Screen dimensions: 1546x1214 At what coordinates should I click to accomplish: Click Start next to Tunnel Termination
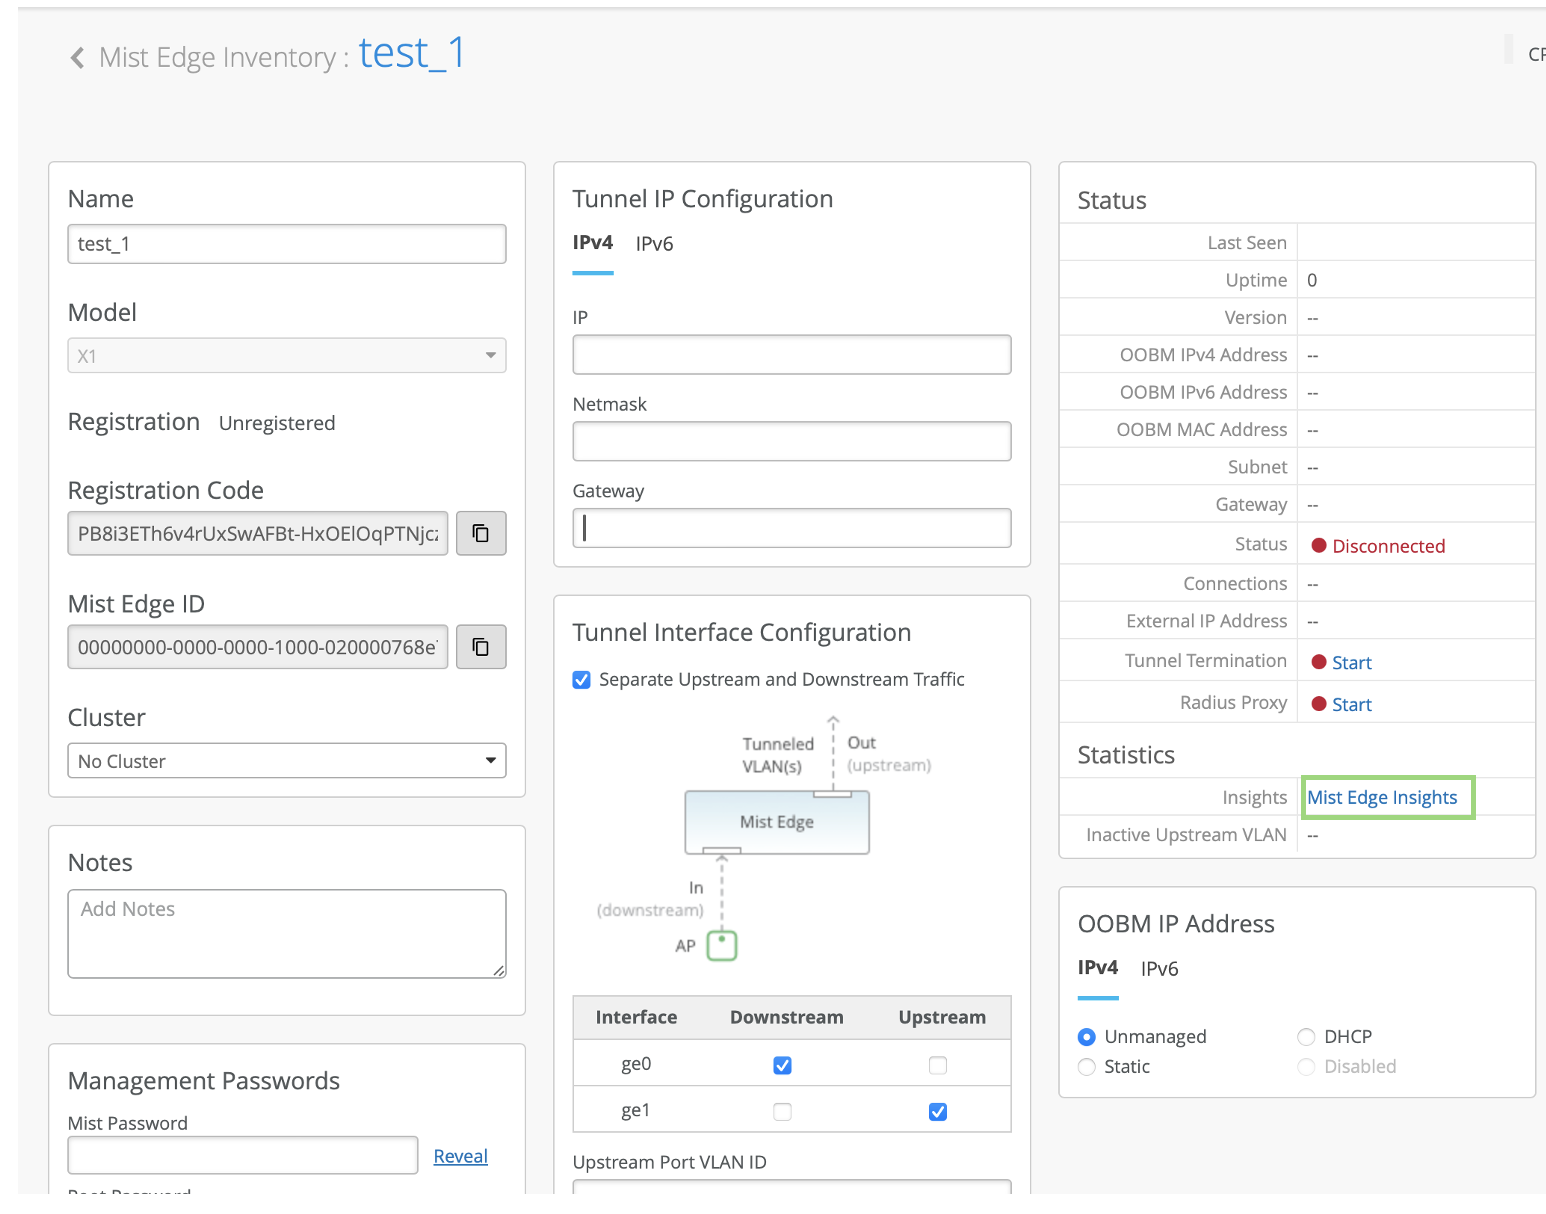[1351, 663]
